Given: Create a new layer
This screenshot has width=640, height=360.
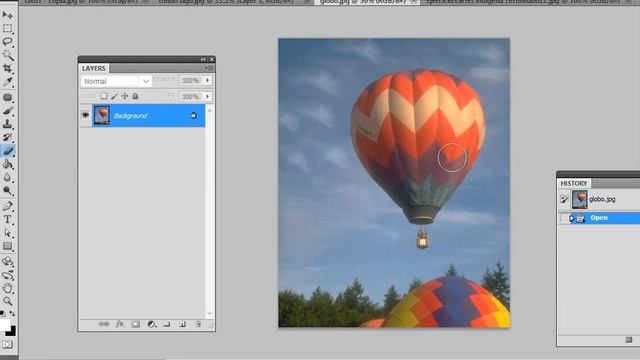Looking at the screenshot, I should pos(182,324).
